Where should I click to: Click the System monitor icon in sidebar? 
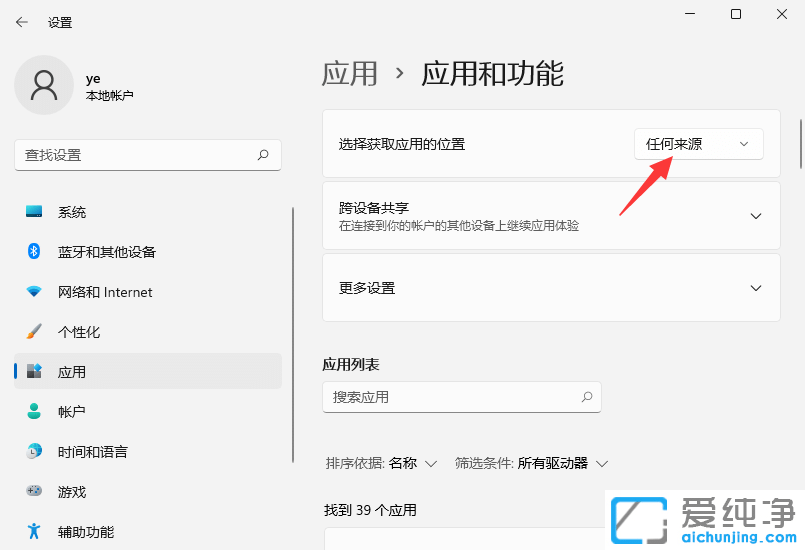[34, 212]
